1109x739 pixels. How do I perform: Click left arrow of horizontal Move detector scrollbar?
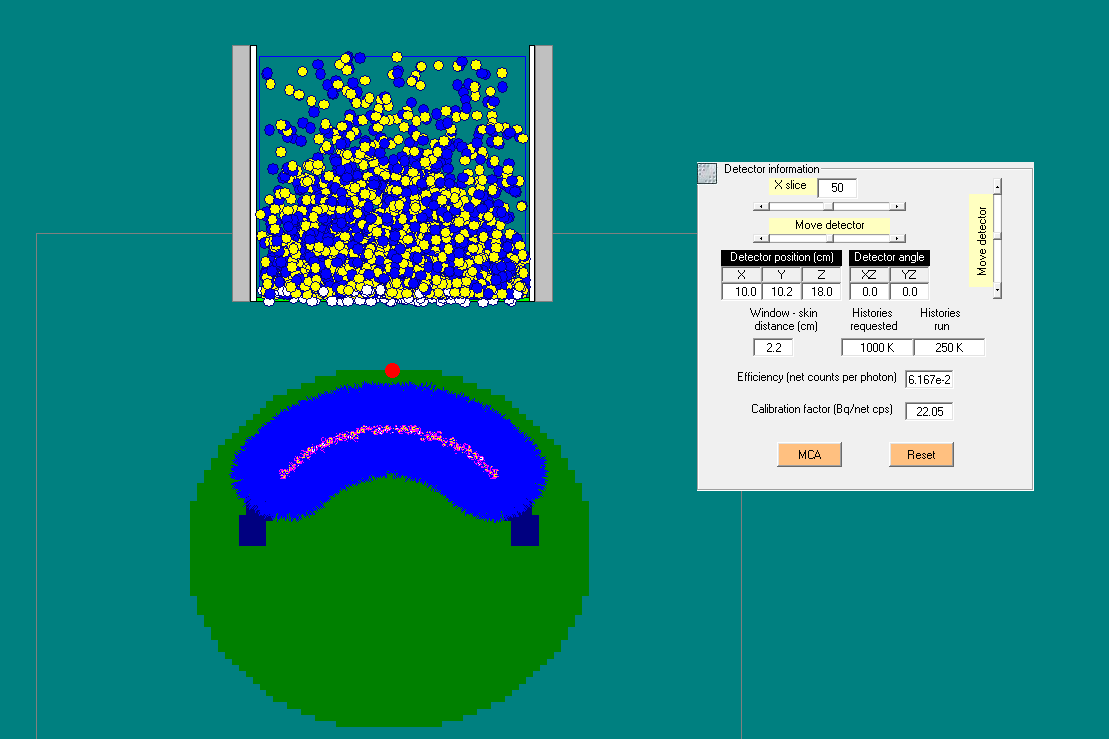tap(759, 238)
